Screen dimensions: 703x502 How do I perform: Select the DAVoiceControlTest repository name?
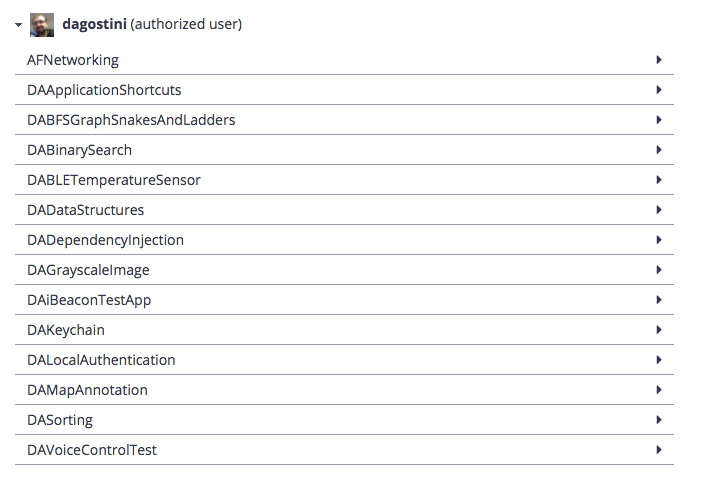[92, 450]
